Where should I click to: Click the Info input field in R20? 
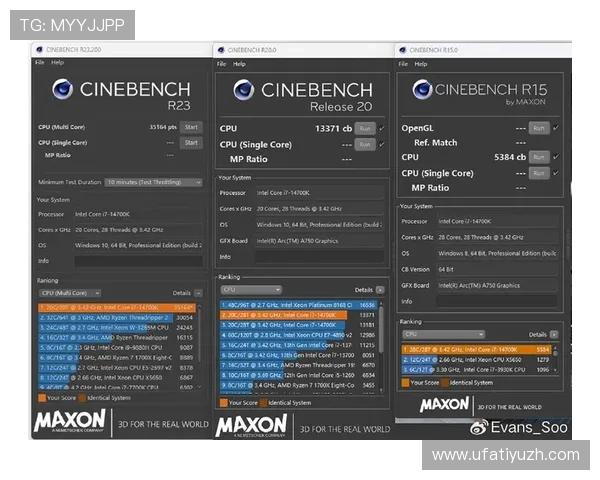point(320,257)
